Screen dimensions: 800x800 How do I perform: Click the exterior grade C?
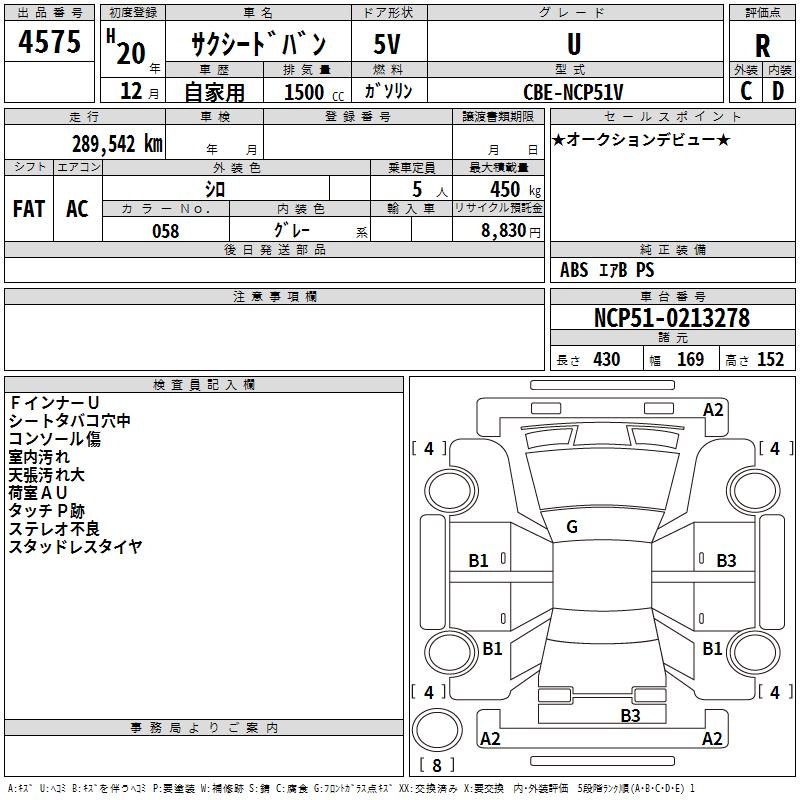tap(746, 91)
